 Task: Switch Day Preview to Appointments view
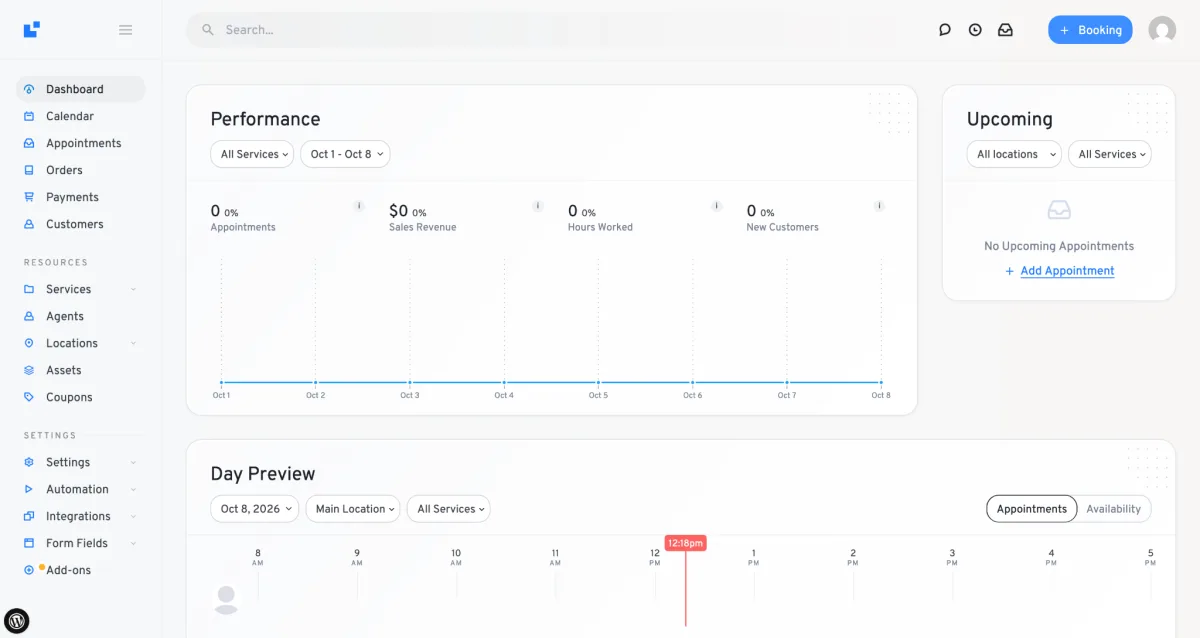1032,509
